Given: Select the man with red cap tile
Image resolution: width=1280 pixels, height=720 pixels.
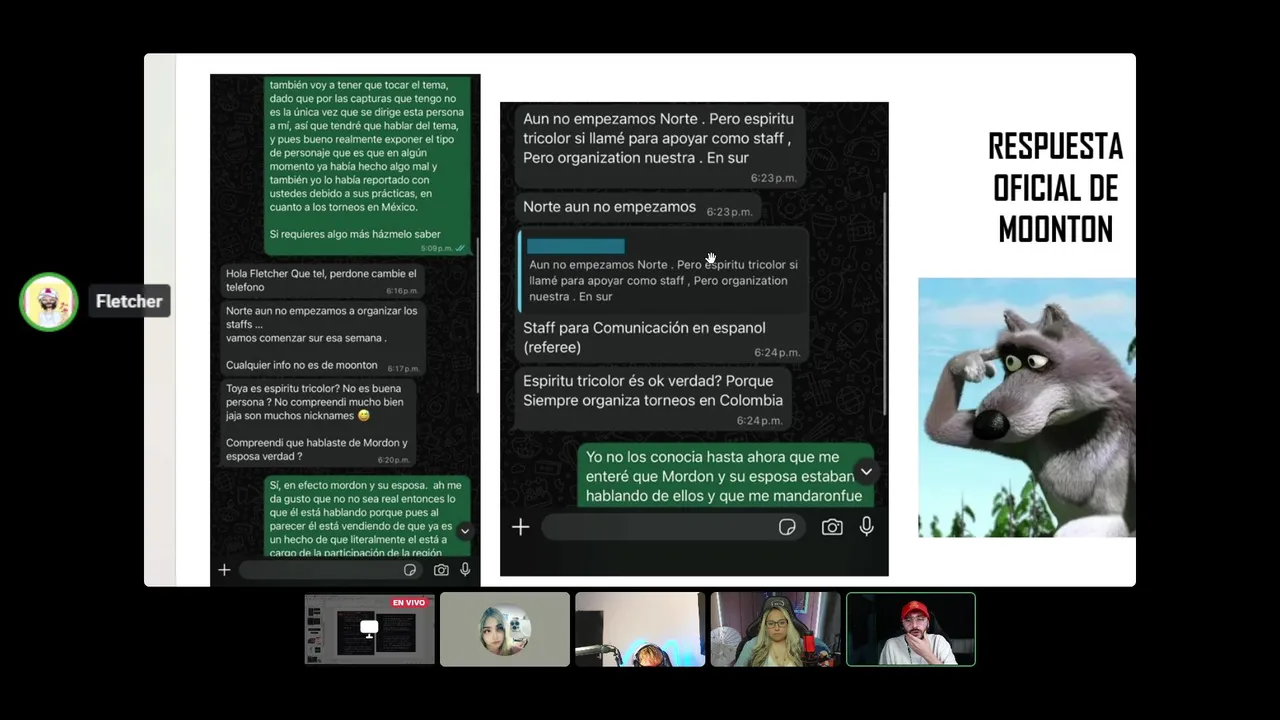Looking at the screenshot, I should point(911,629).
